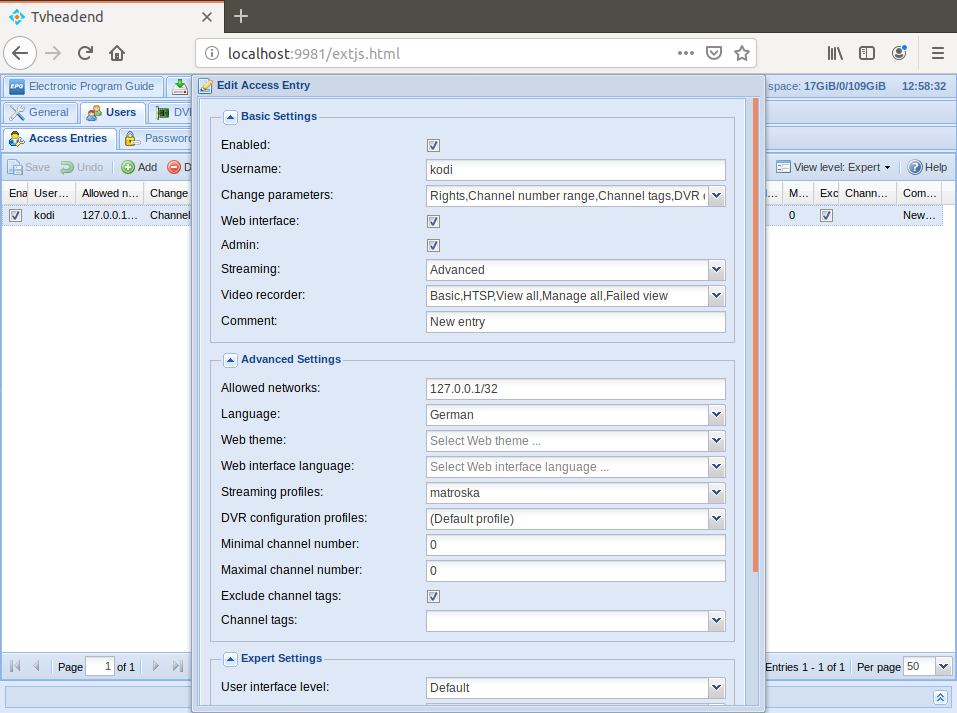957x713 pixels.
Task: Open the Streaming profiles dropdown
Action: pyautogui.click(x=717, y=493)
